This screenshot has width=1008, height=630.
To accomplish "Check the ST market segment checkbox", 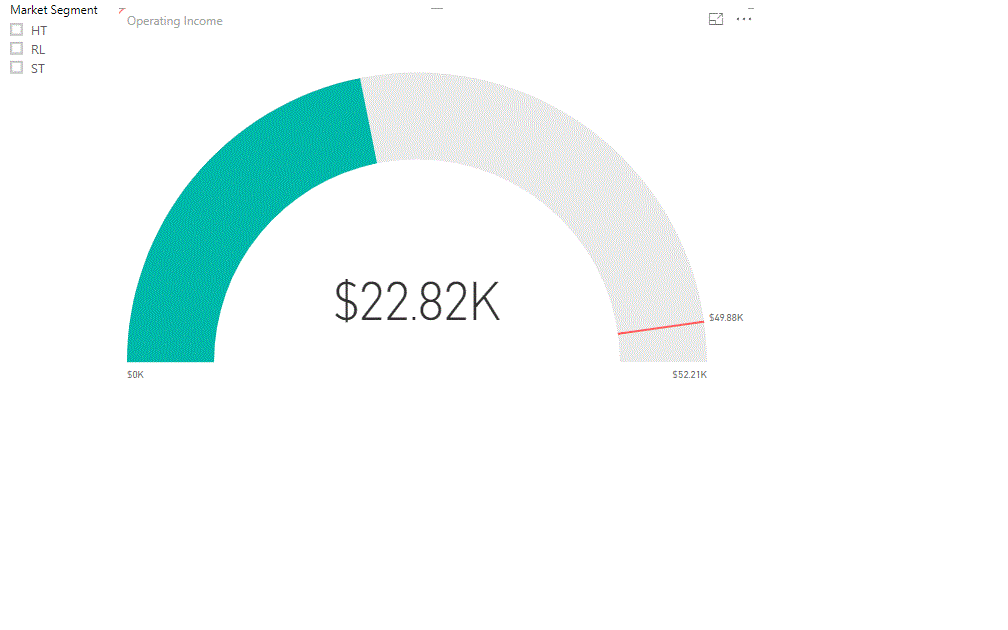I will [x=17, y=68].
